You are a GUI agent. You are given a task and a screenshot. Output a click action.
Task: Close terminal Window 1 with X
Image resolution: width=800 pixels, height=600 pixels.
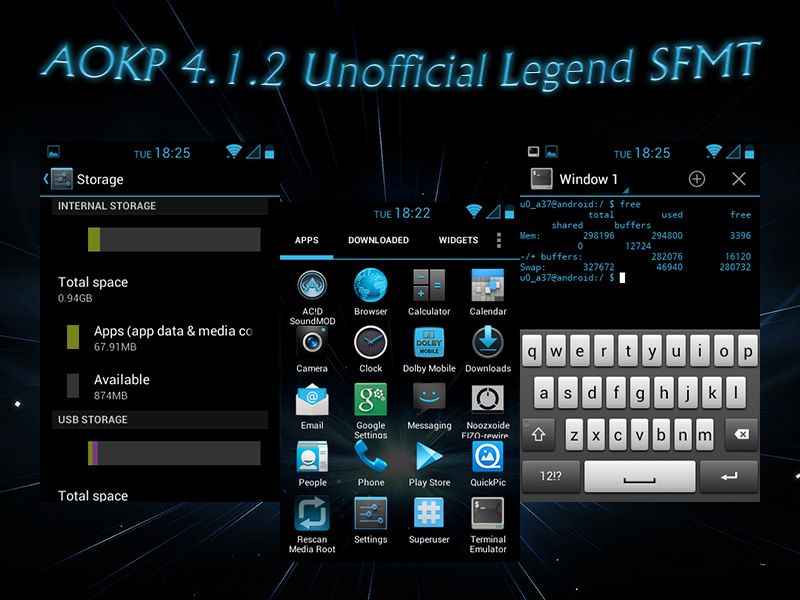[x=738, y=179]
